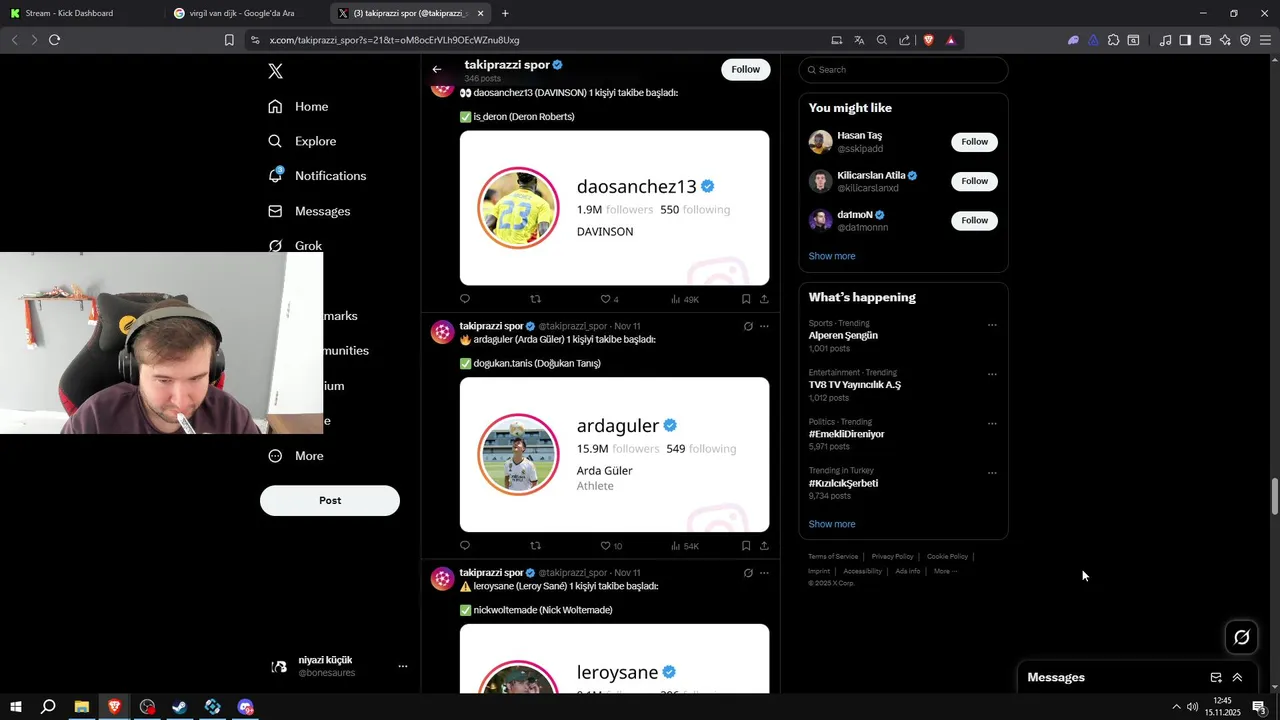Open the #EmekliDireniyor trending topic

[x=846, y=434]
